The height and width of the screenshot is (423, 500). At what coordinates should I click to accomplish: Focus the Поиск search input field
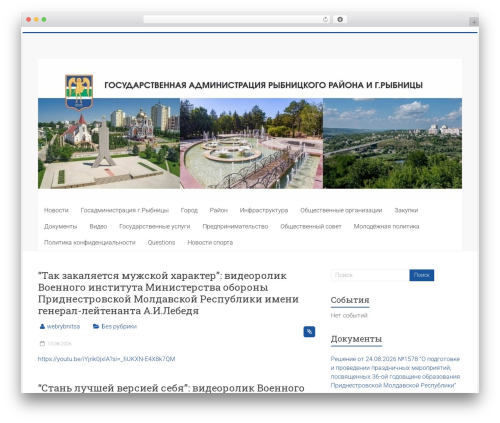(x=370, y=275)
